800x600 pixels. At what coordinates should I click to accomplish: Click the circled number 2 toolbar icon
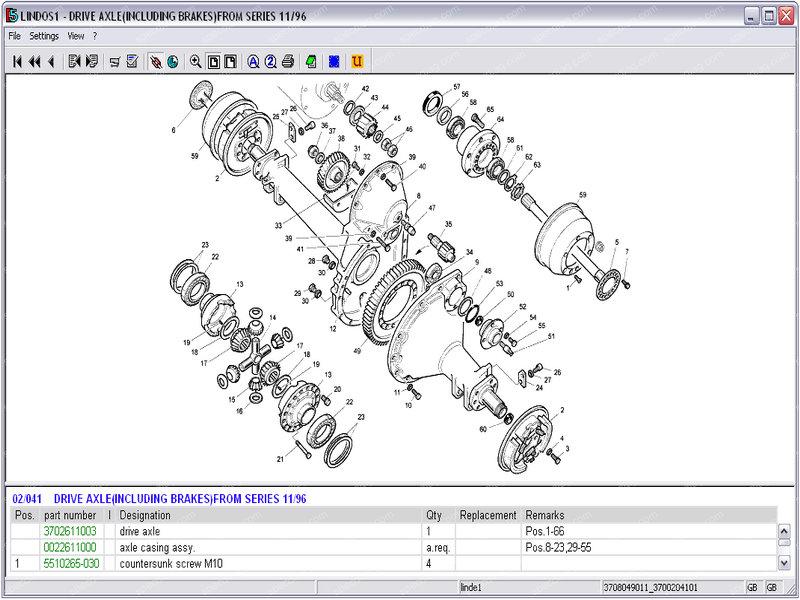click(271, 62)
